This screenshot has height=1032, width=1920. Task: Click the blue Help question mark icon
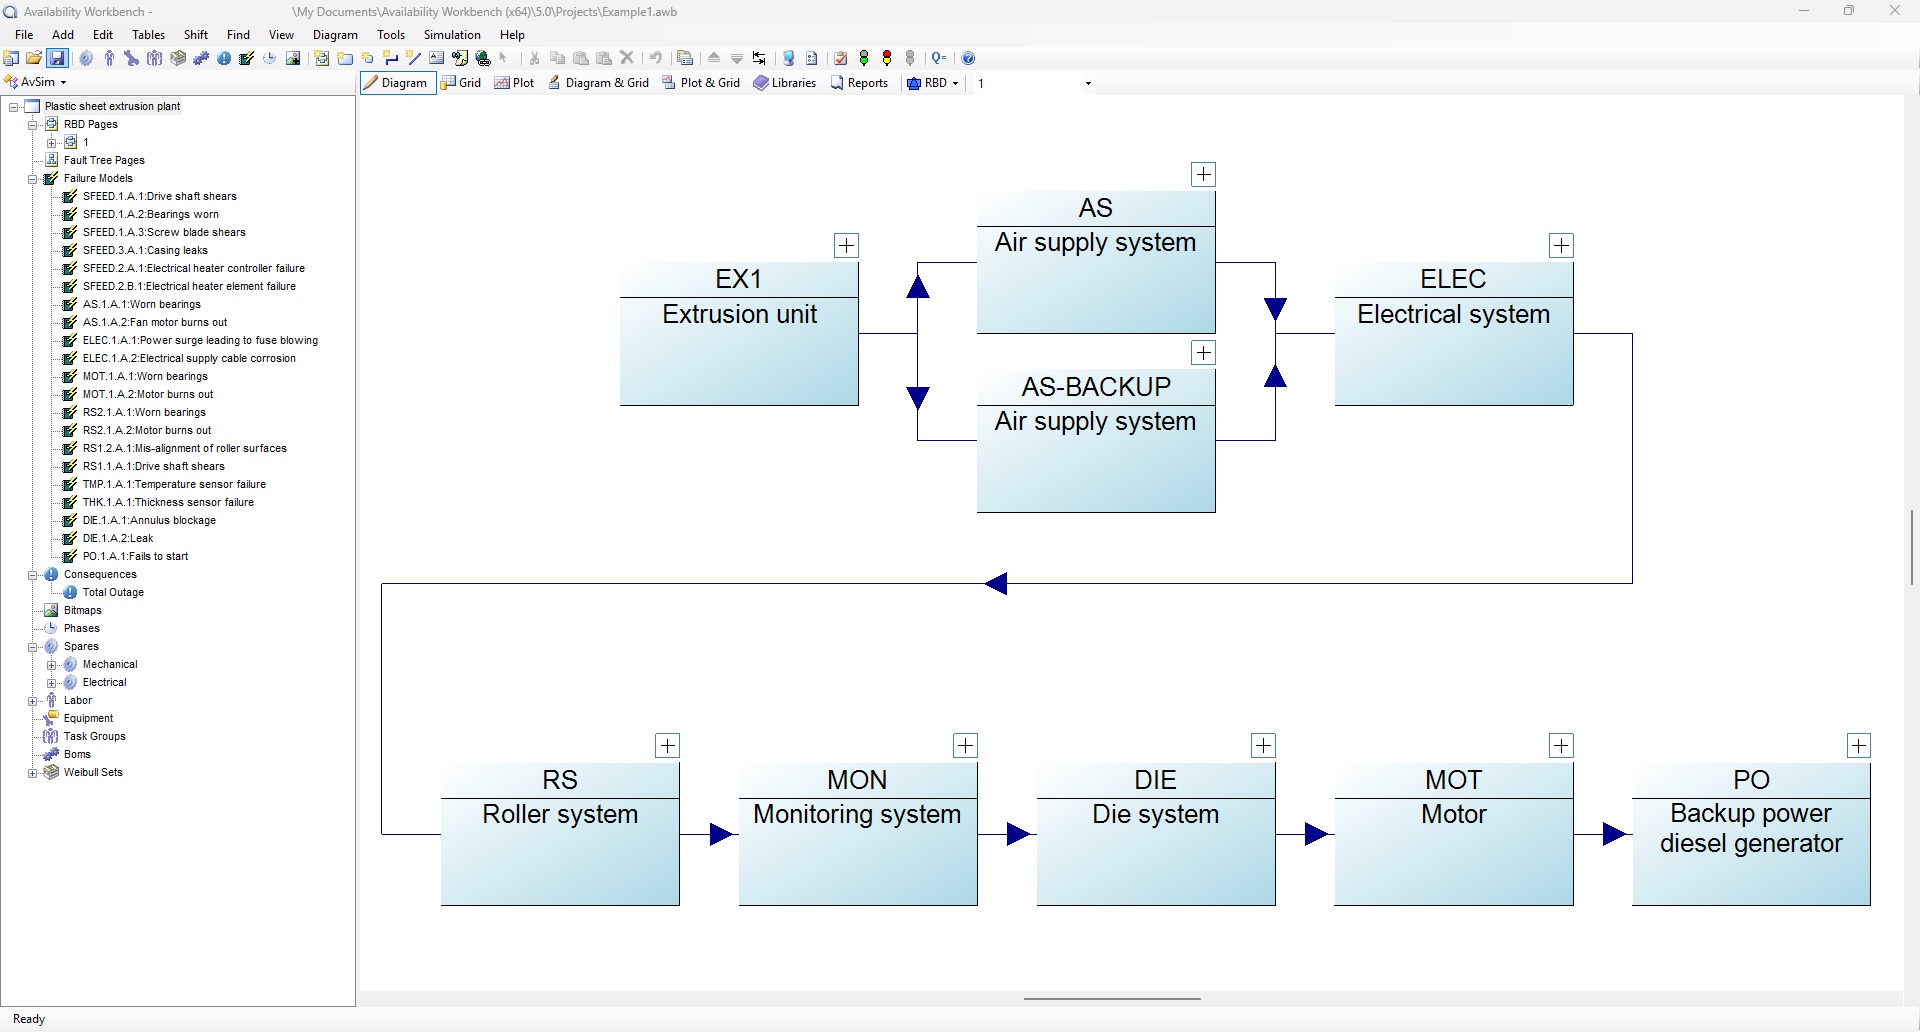point(968,58)
